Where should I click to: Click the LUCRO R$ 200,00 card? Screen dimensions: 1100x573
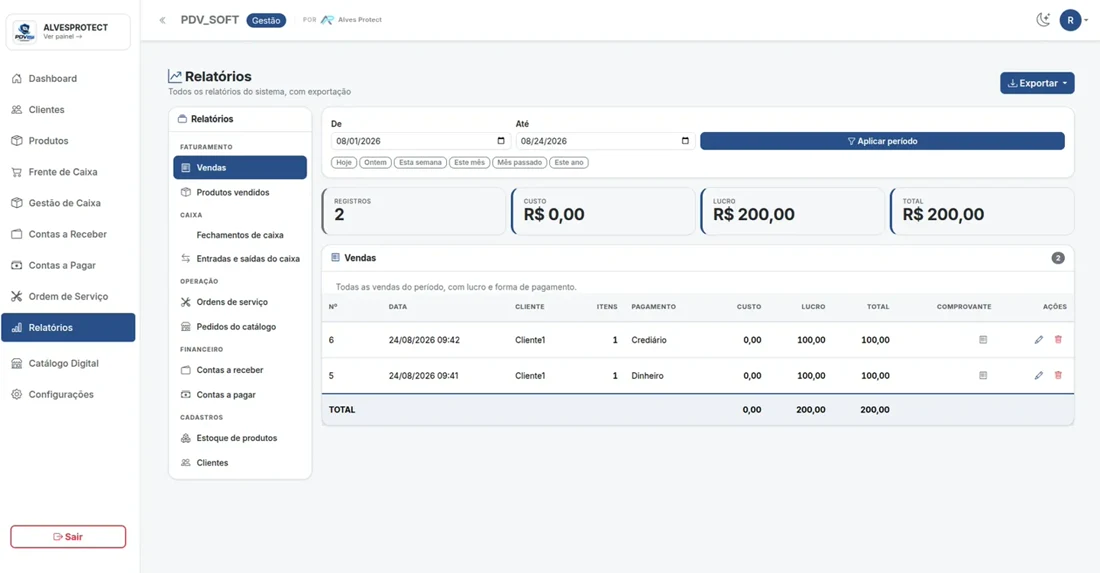pyautogui.click(x=792, y=211)
